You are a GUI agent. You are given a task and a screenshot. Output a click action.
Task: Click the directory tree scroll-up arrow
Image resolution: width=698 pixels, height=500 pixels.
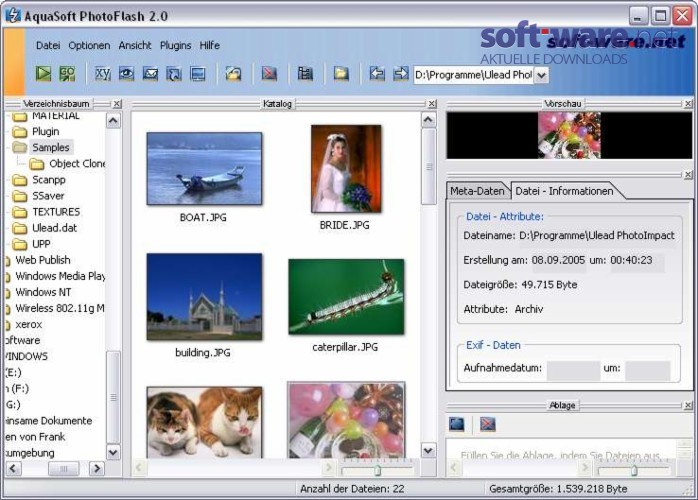pyautogui.click(x=113, y=120)
